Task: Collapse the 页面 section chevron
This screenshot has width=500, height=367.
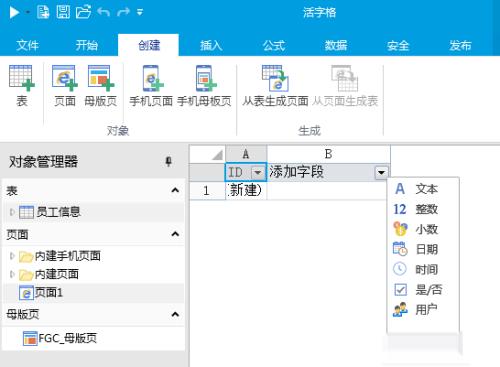Action: [175, 234]
